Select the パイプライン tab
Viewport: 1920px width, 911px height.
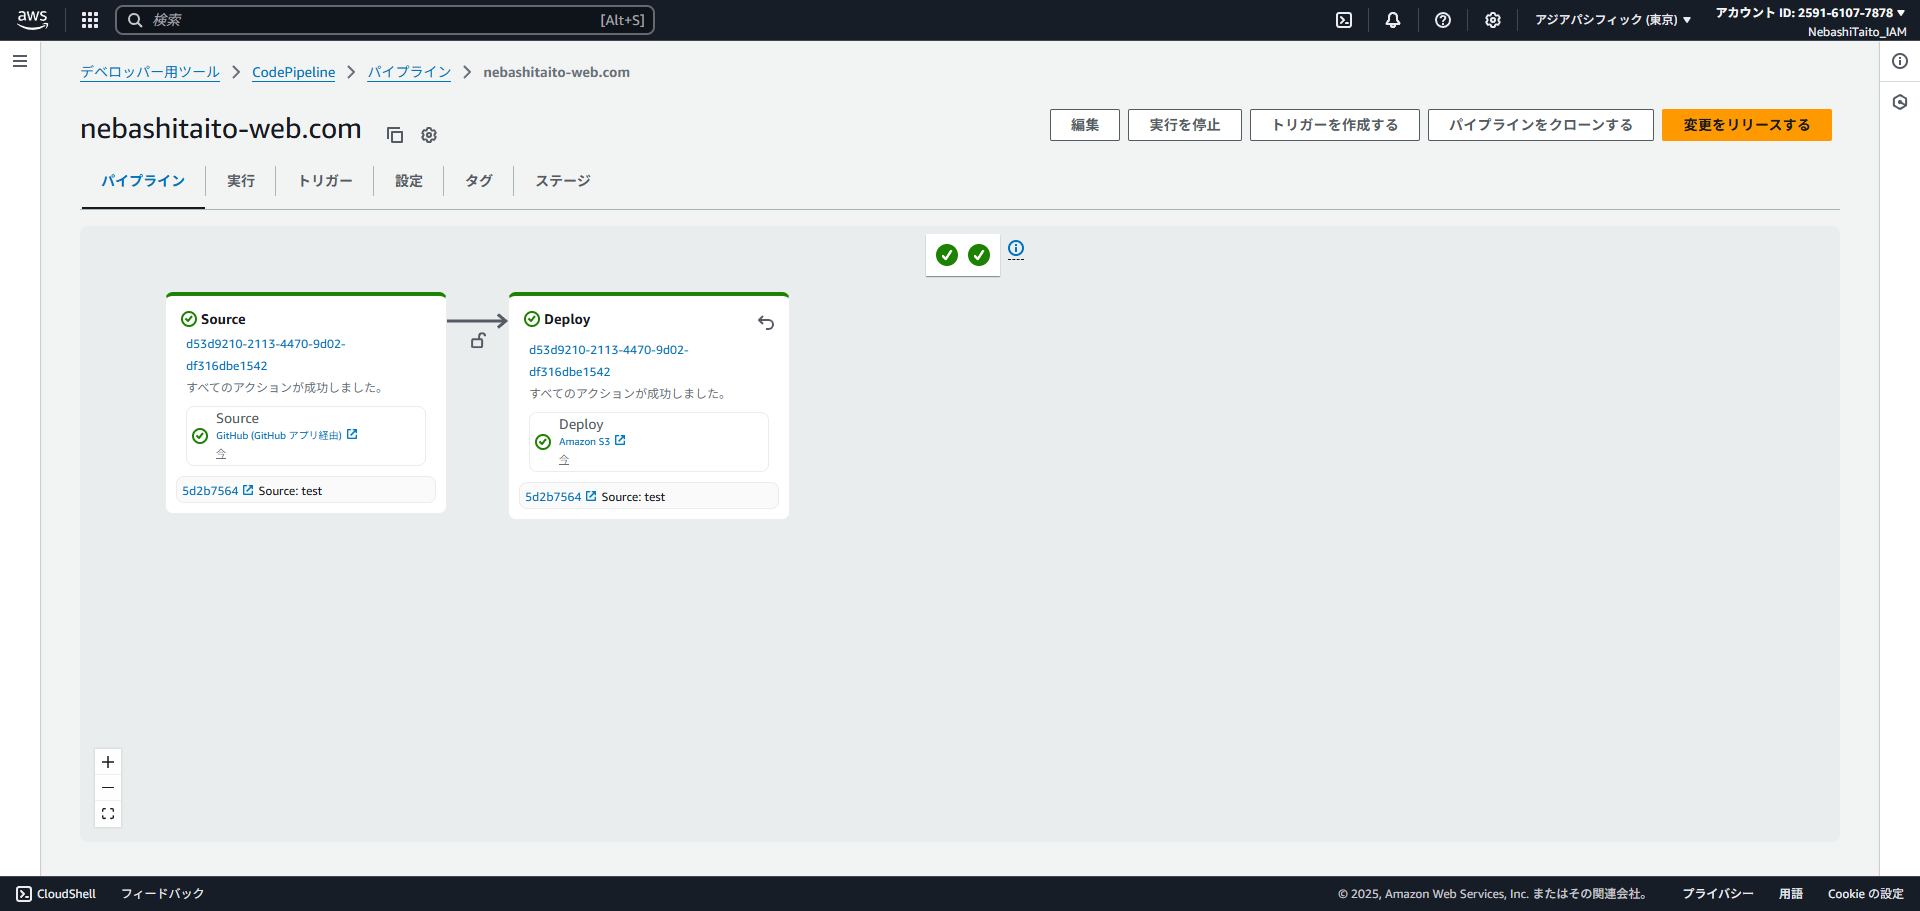click(143, 181)
